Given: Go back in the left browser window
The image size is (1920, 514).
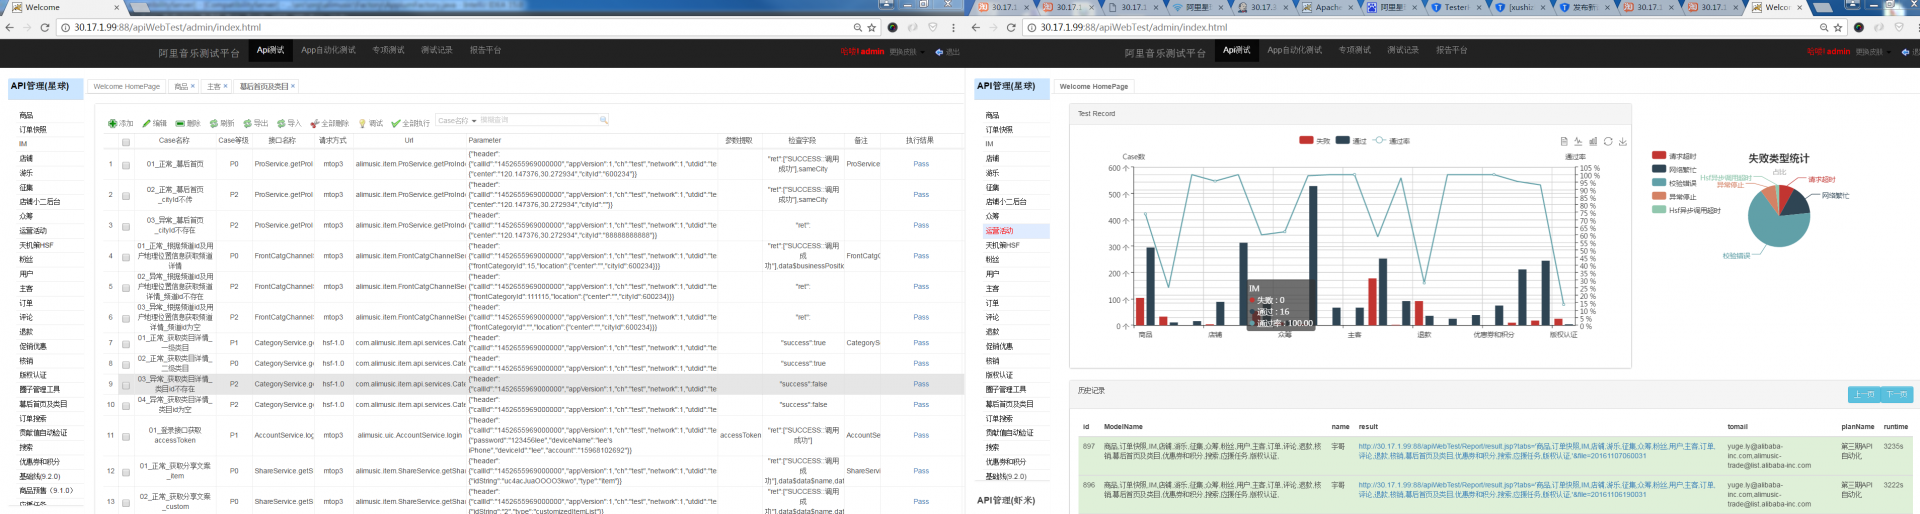Looking at the screenshot, I should click(x=9, y=27).
